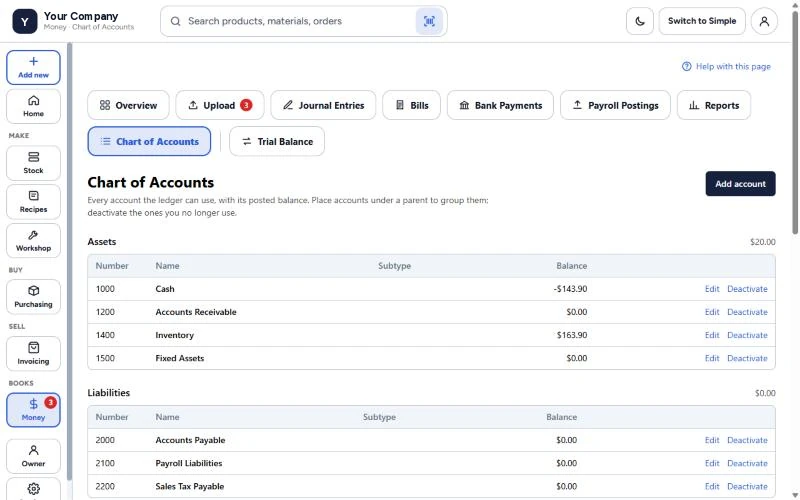Open Stock in sidebar
The width and height of the screenshot is (800, 500).
click(x=33, y=163)
